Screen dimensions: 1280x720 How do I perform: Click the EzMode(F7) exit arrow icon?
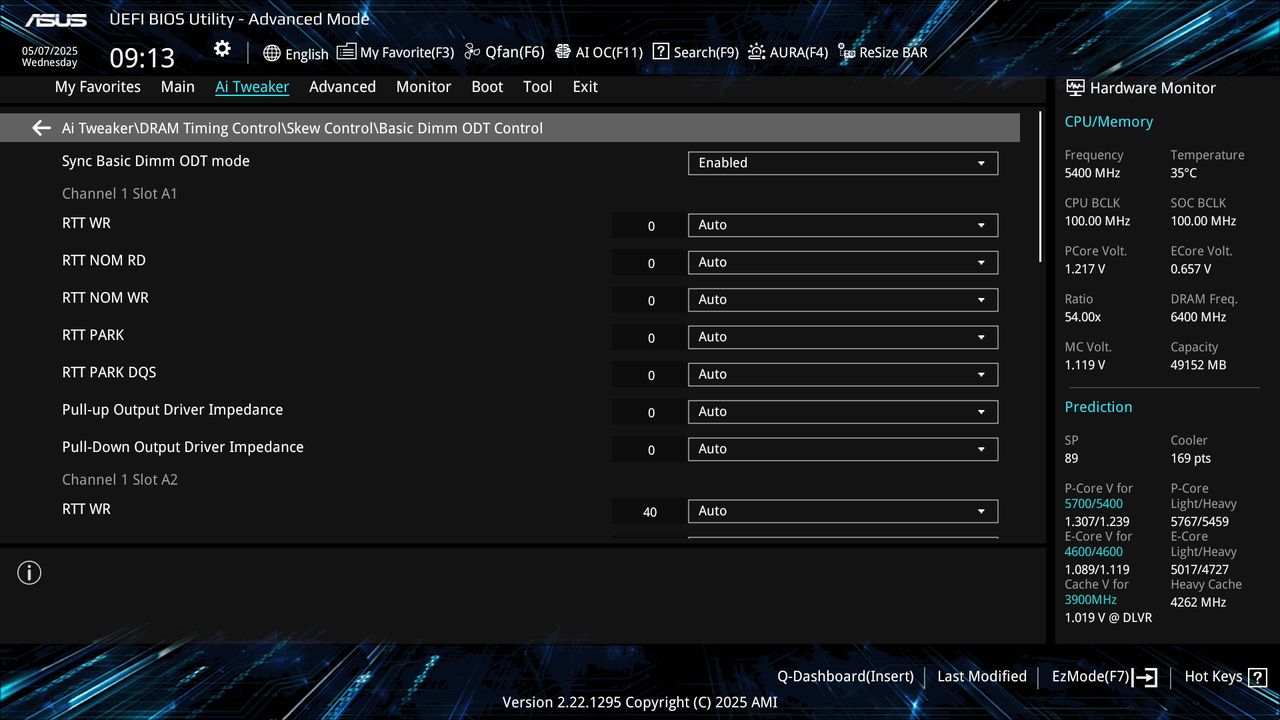pyautogui.click(x=1145, y=677)
